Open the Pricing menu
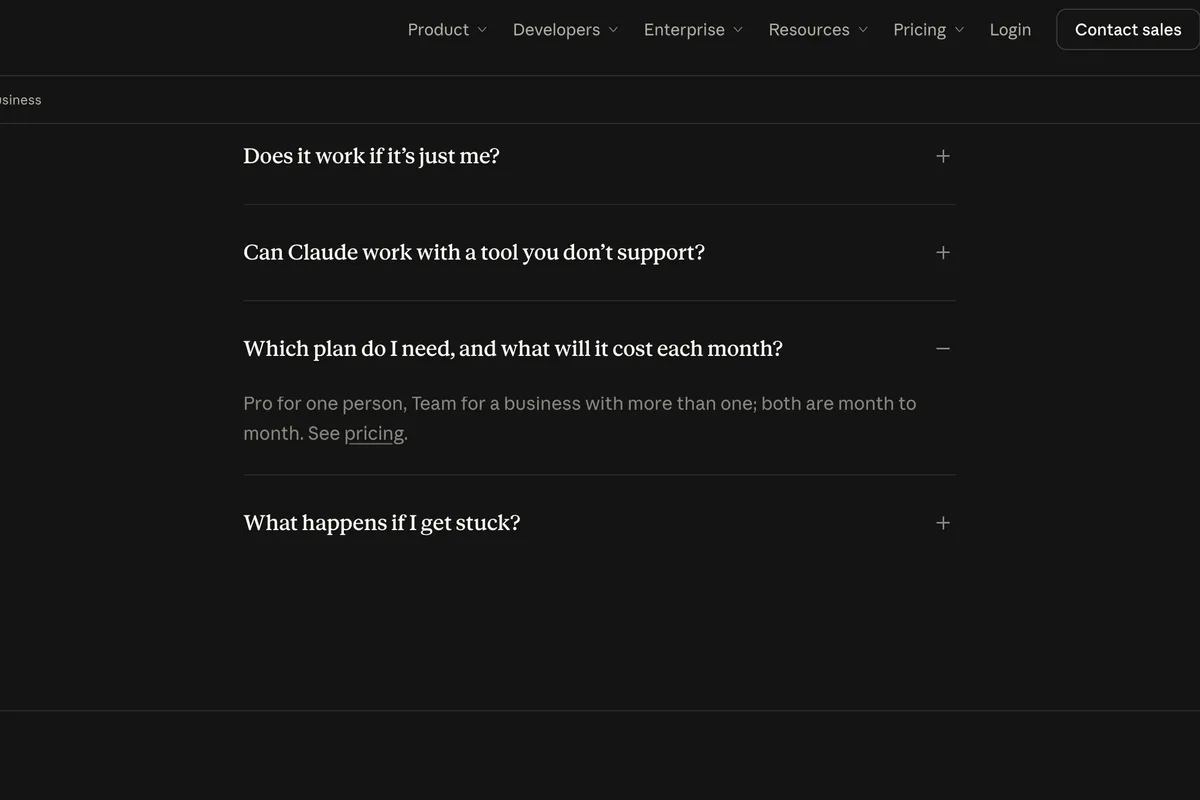 tap(928, 30)
